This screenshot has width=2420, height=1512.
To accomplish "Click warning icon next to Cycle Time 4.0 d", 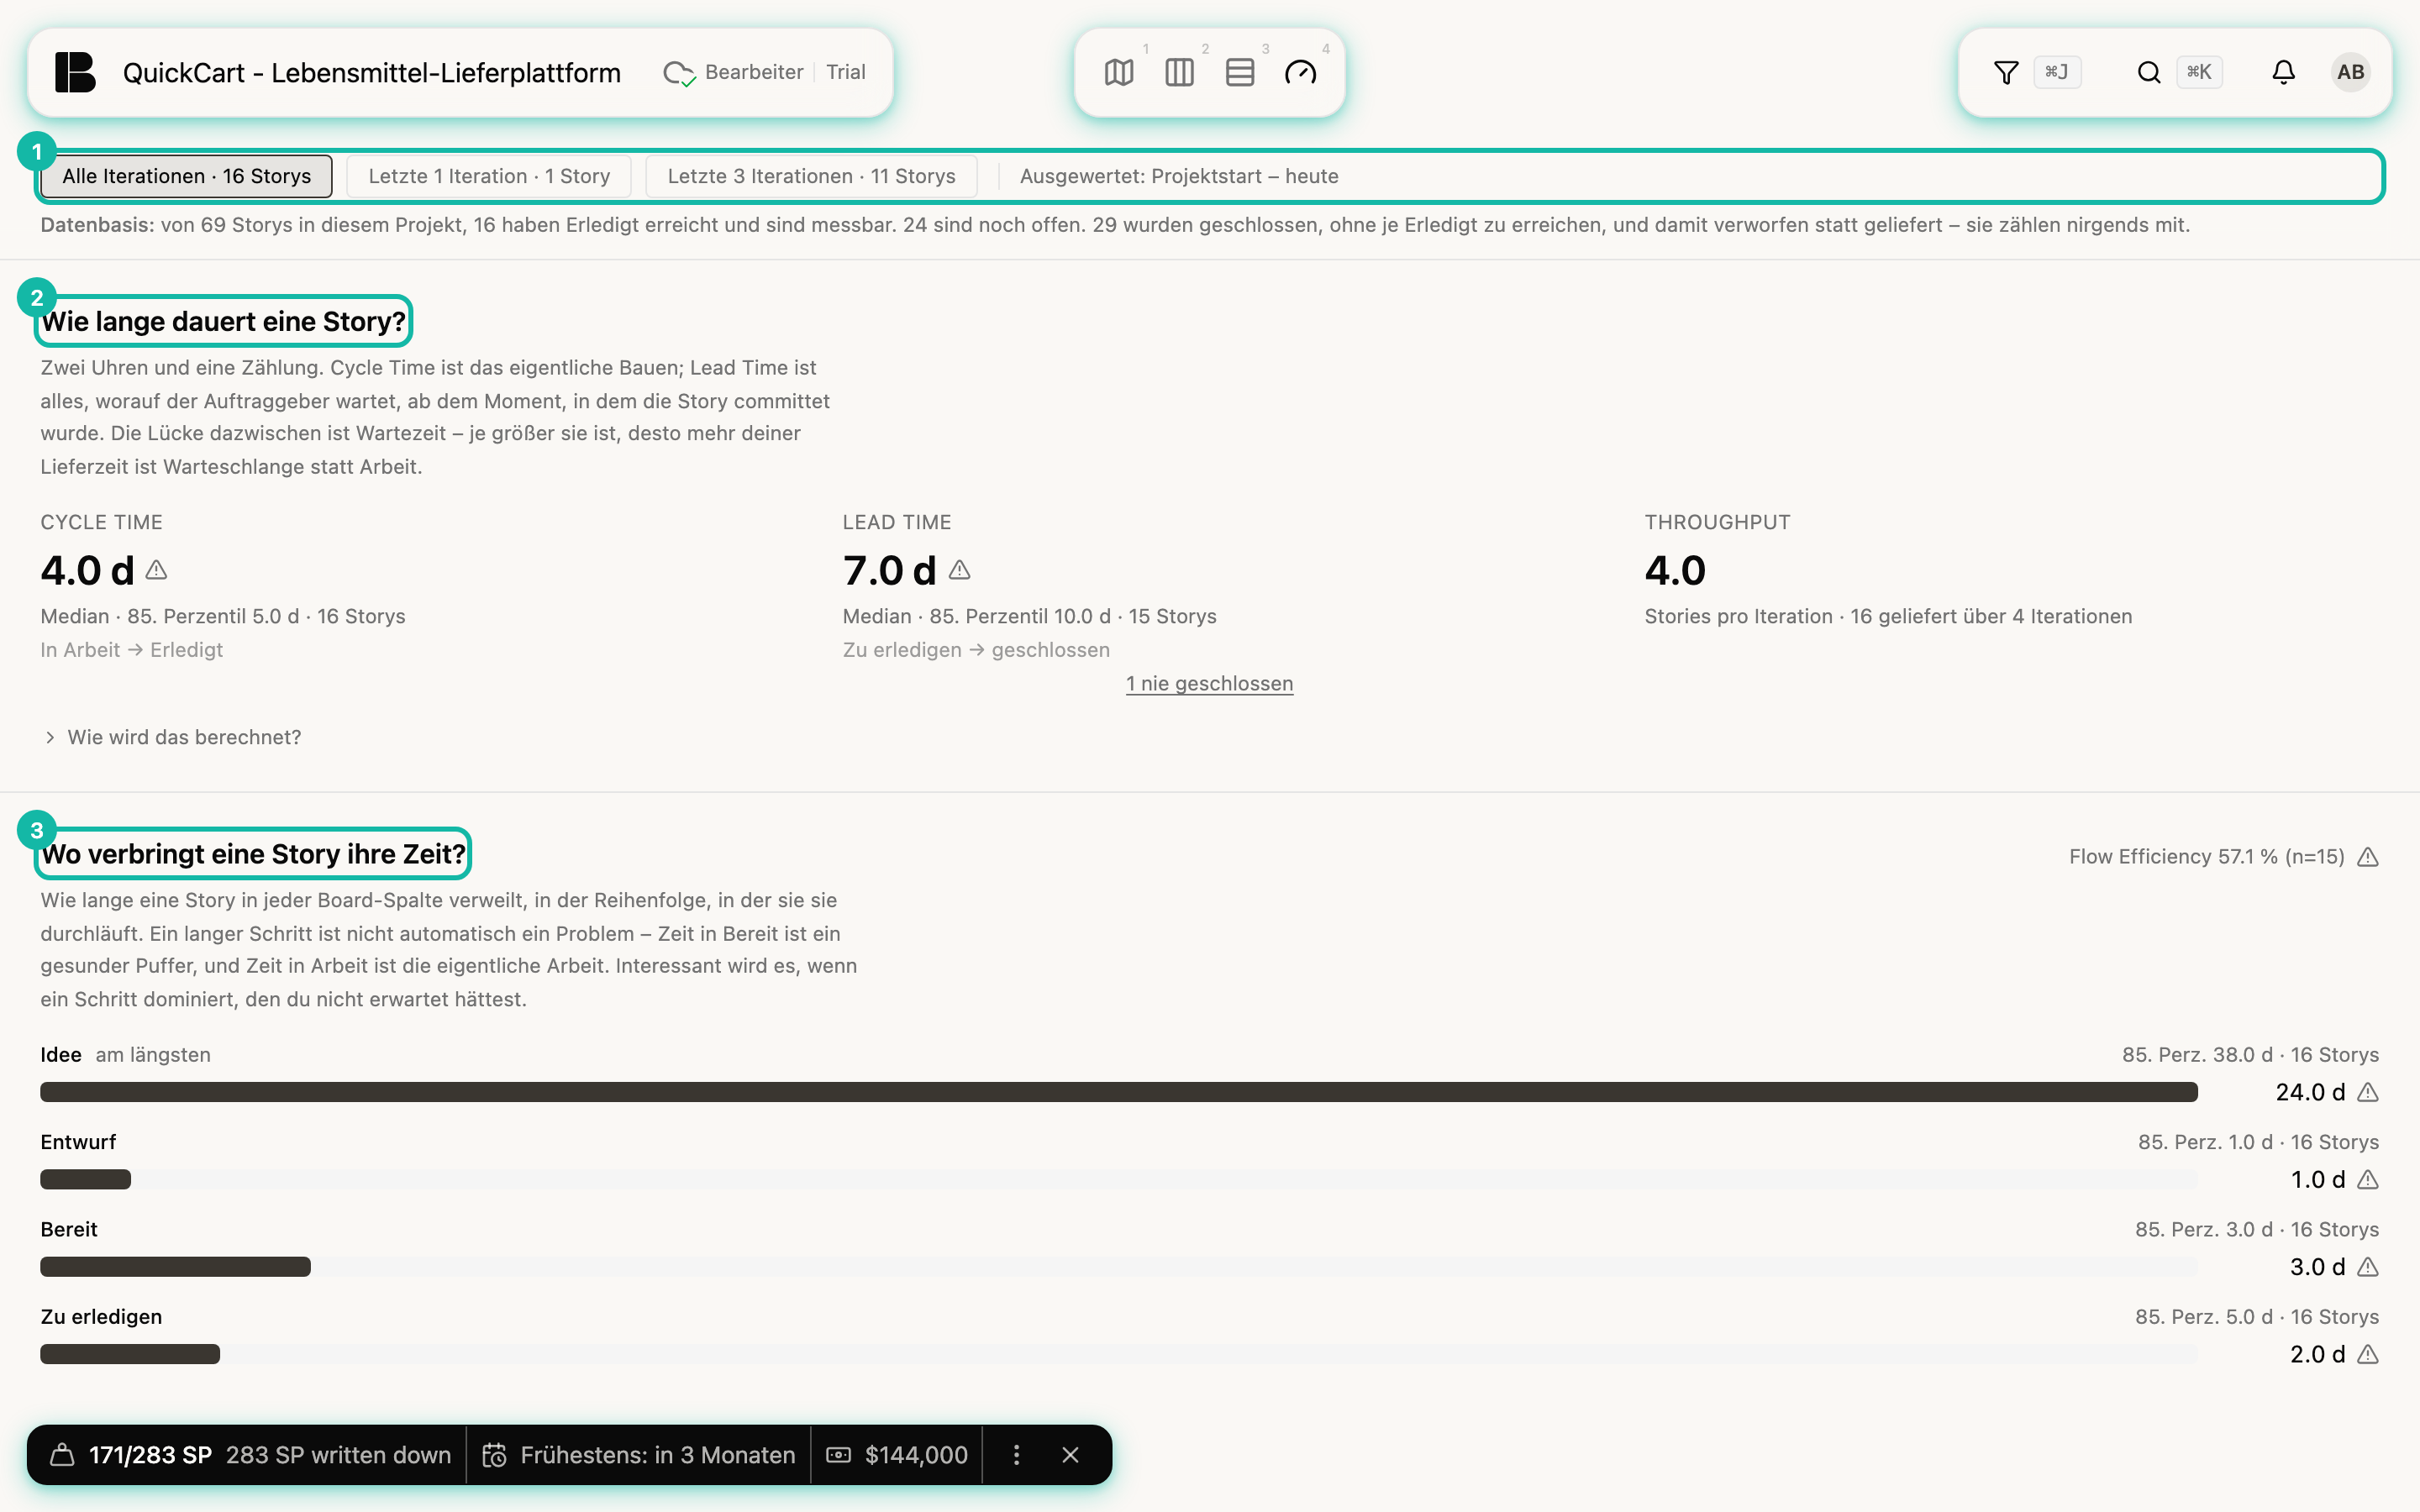I will [156, 570].
